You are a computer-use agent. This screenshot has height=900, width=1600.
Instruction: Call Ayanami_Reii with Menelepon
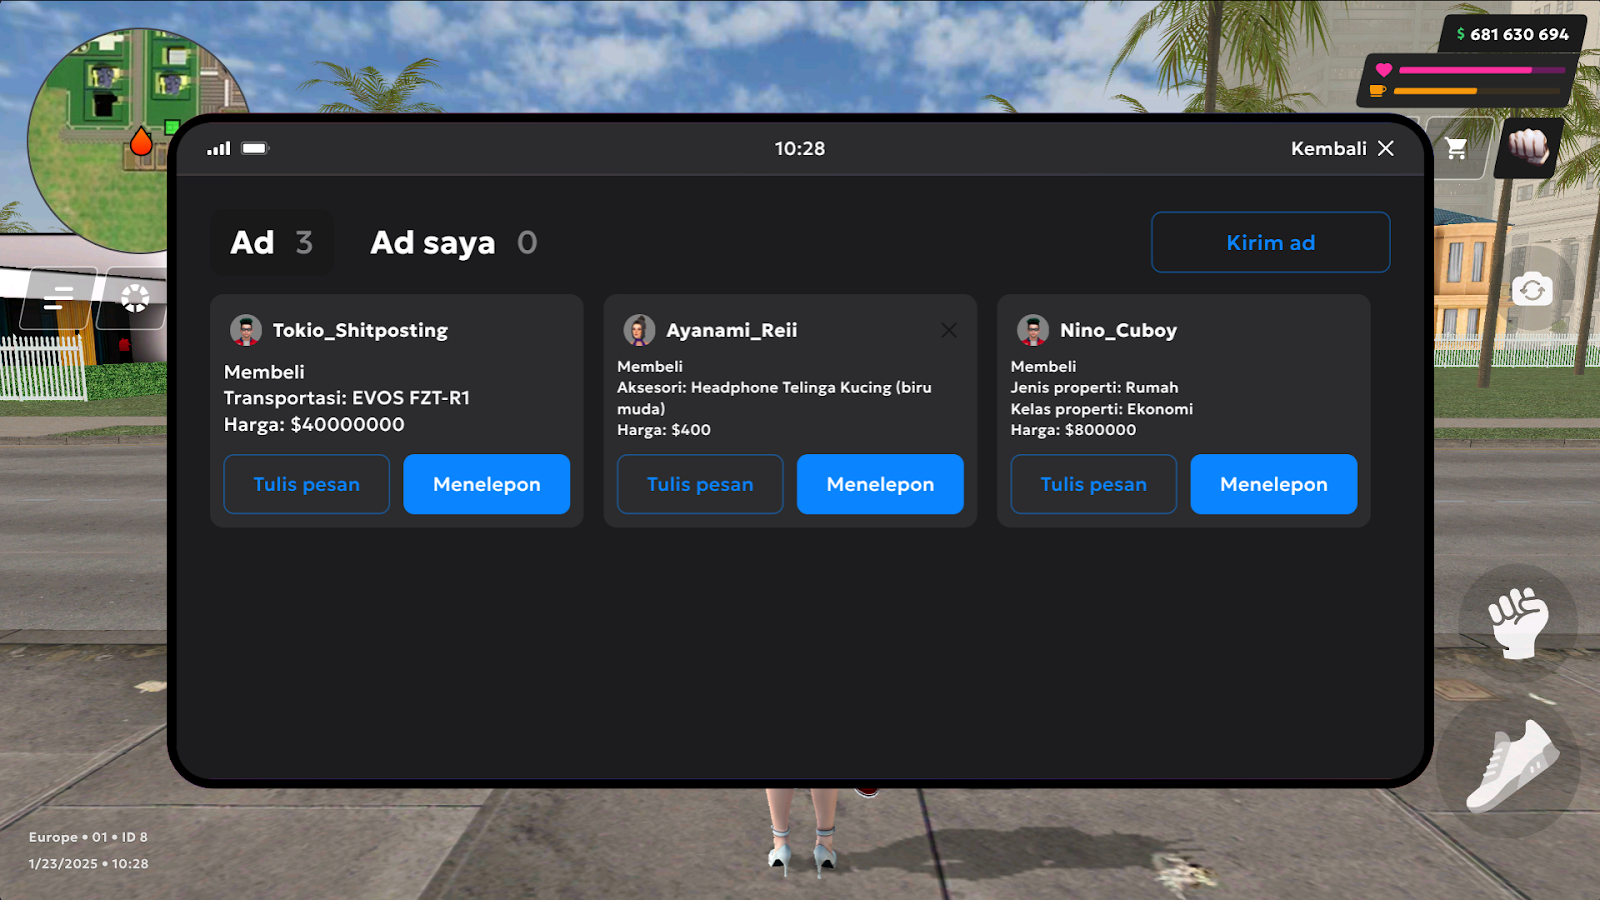pyautogui.click(x=880, y=484)
